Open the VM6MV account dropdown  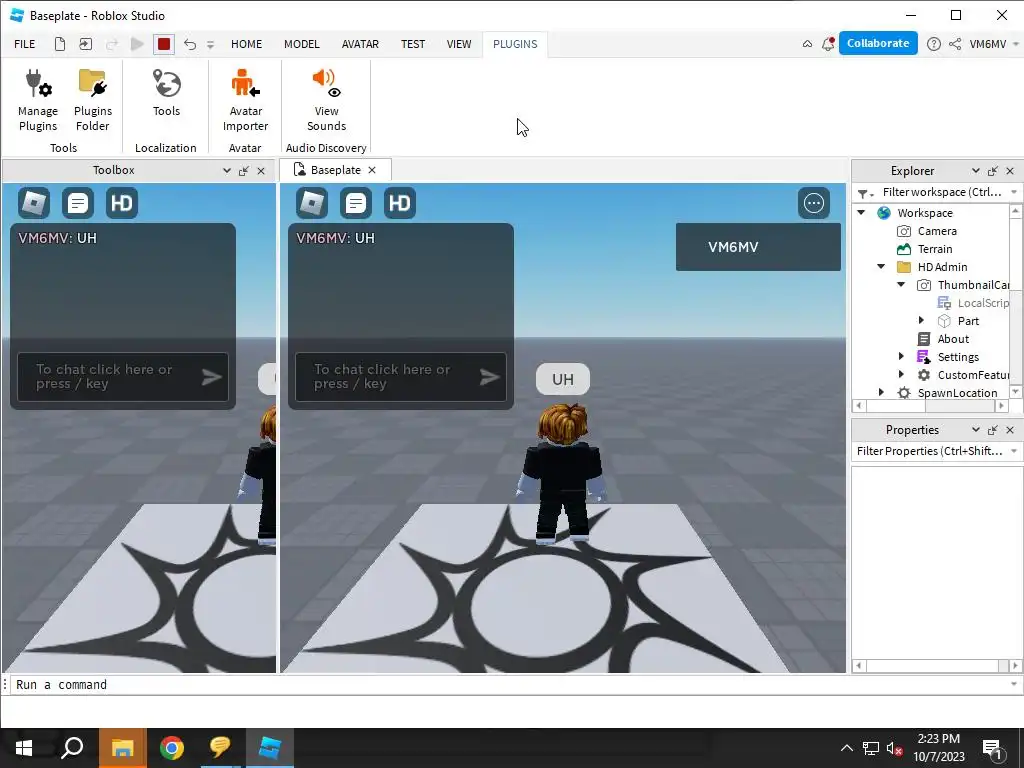pos(993,44)
